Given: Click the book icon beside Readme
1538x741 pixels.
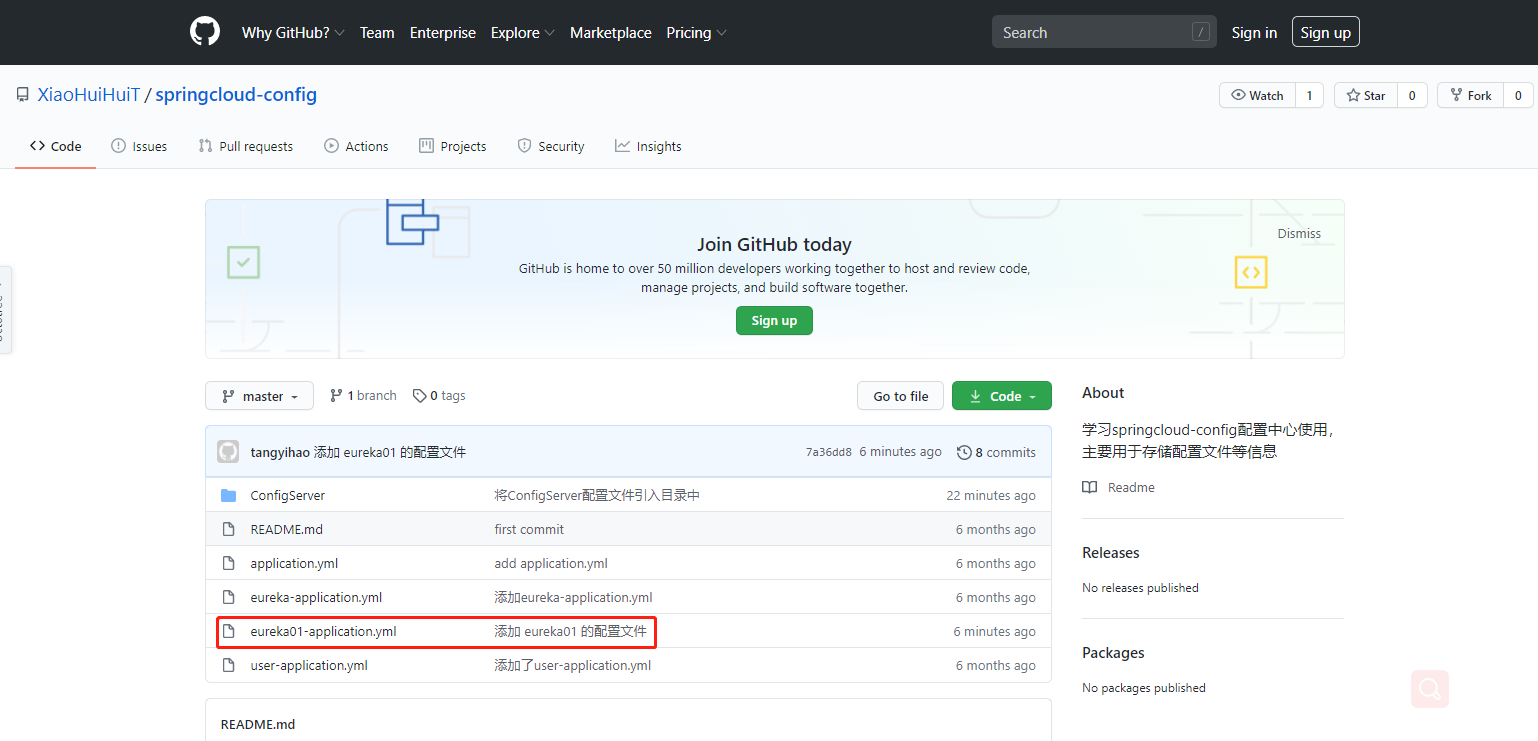Looking at the screenshot, I should [1090, 487].
